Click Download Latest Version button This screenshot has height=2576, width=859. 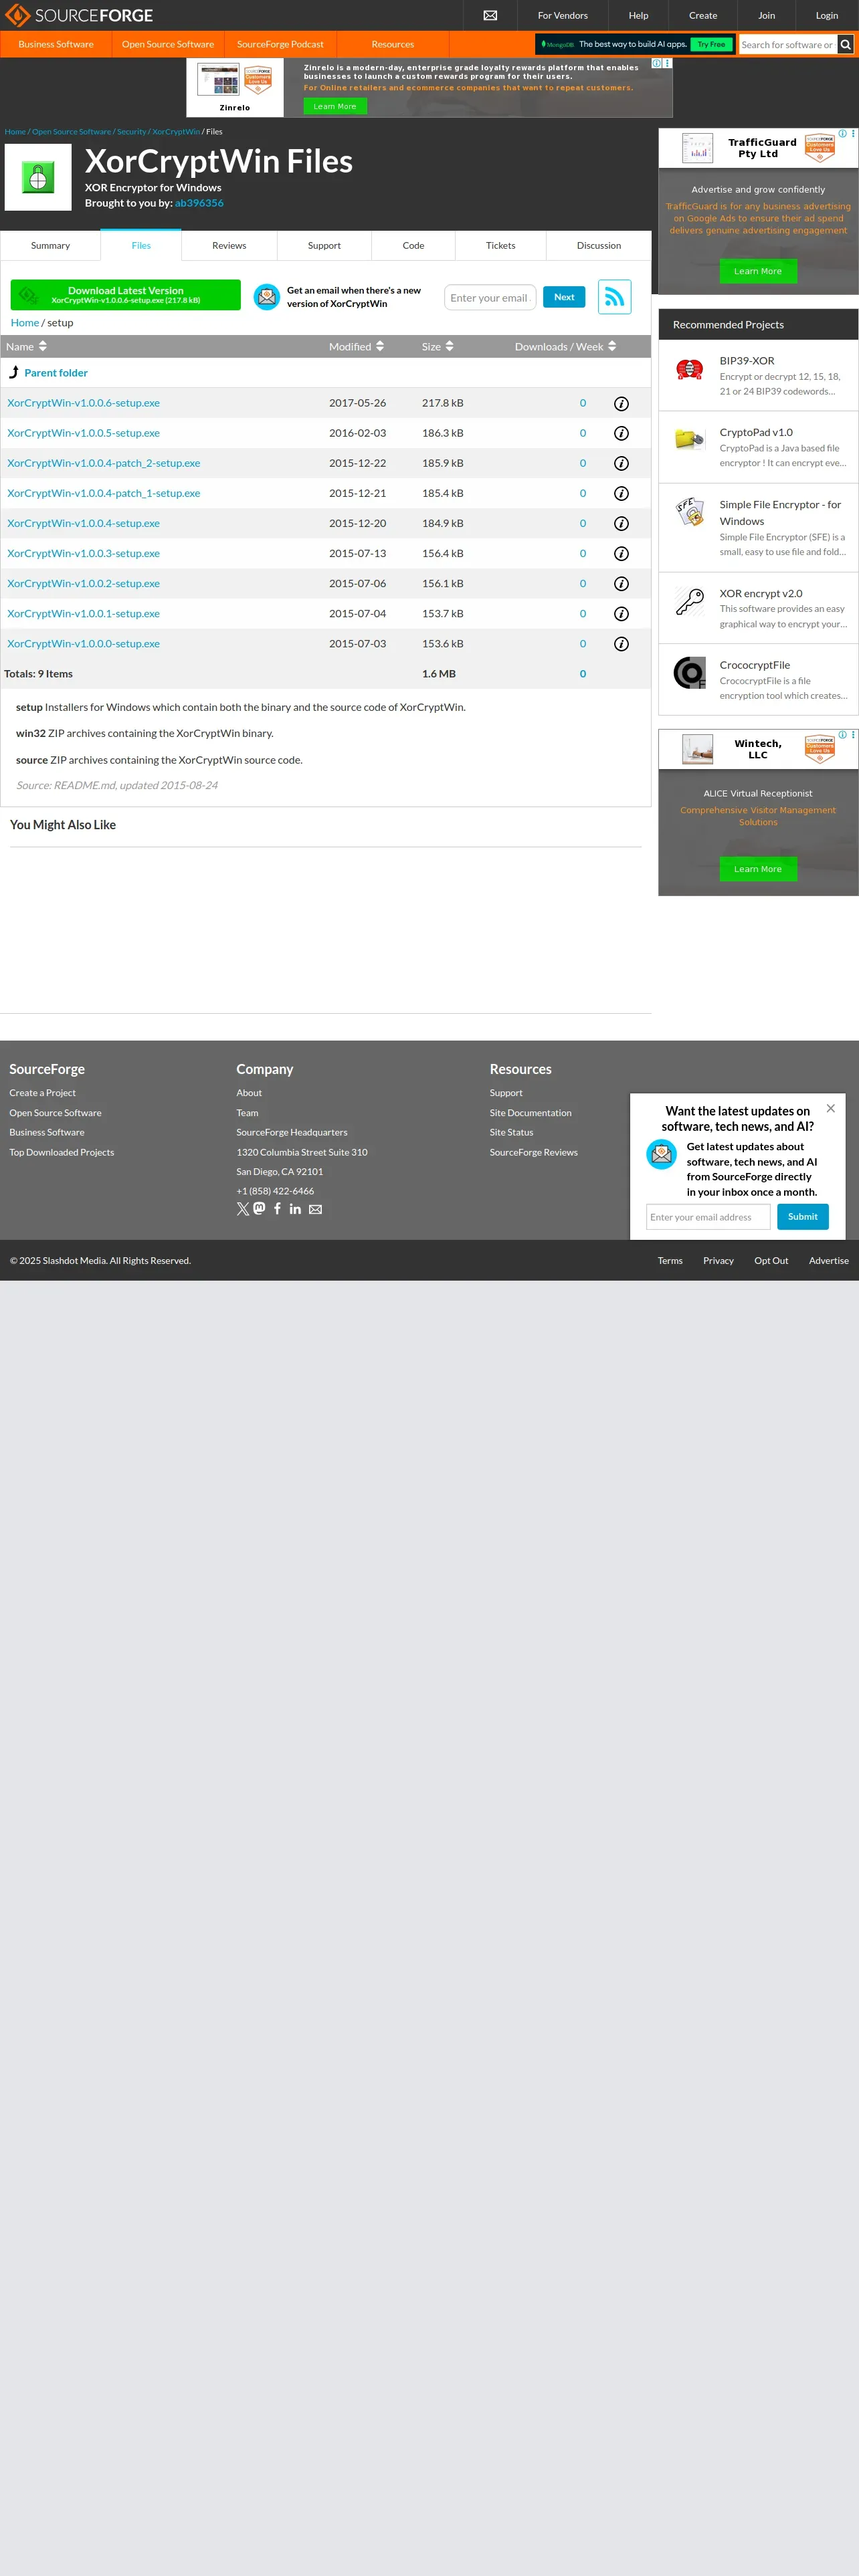click(x=126, y=295)
